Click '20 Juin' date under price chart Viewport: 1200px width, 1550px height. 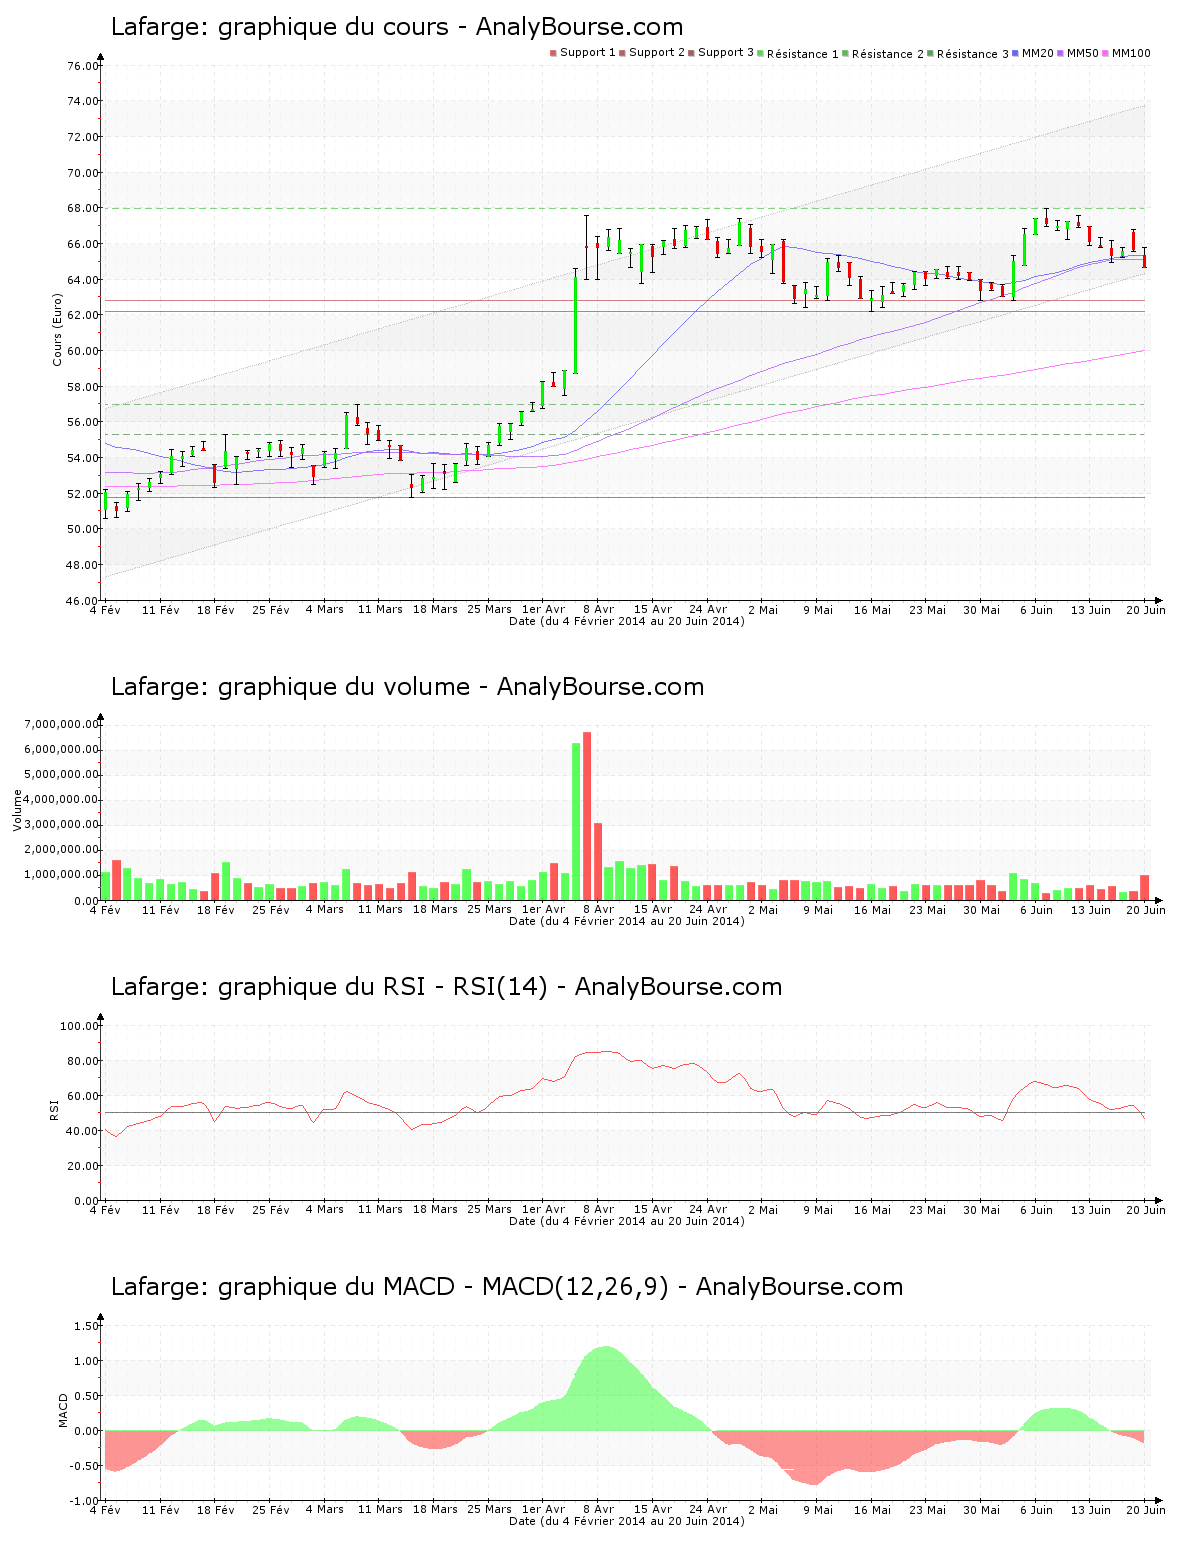1146,609
